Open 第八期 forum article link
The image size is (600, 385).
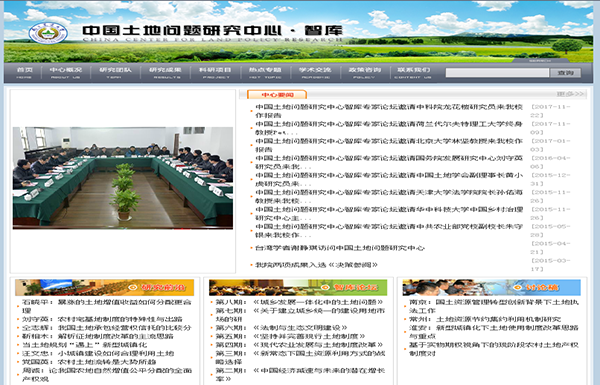[x=299, y=302]
